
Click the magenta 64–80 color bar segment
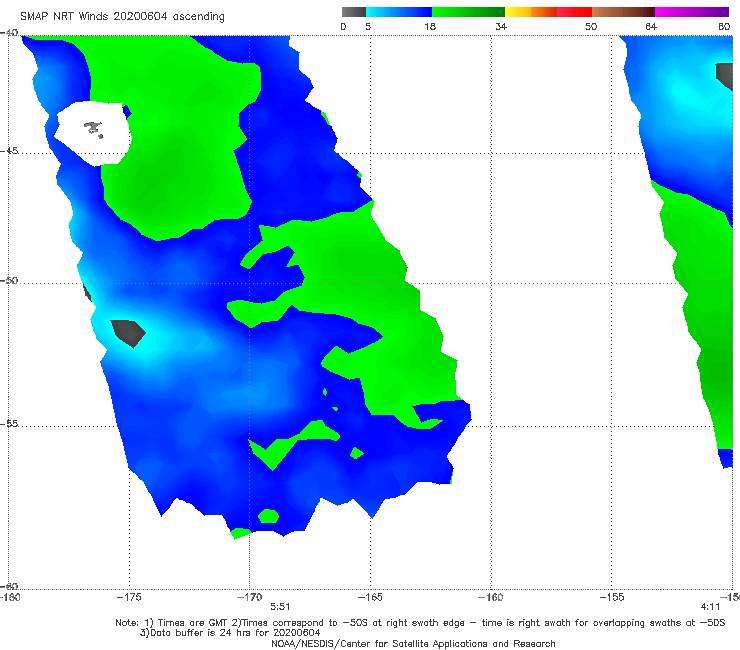(x=692, y=12)
